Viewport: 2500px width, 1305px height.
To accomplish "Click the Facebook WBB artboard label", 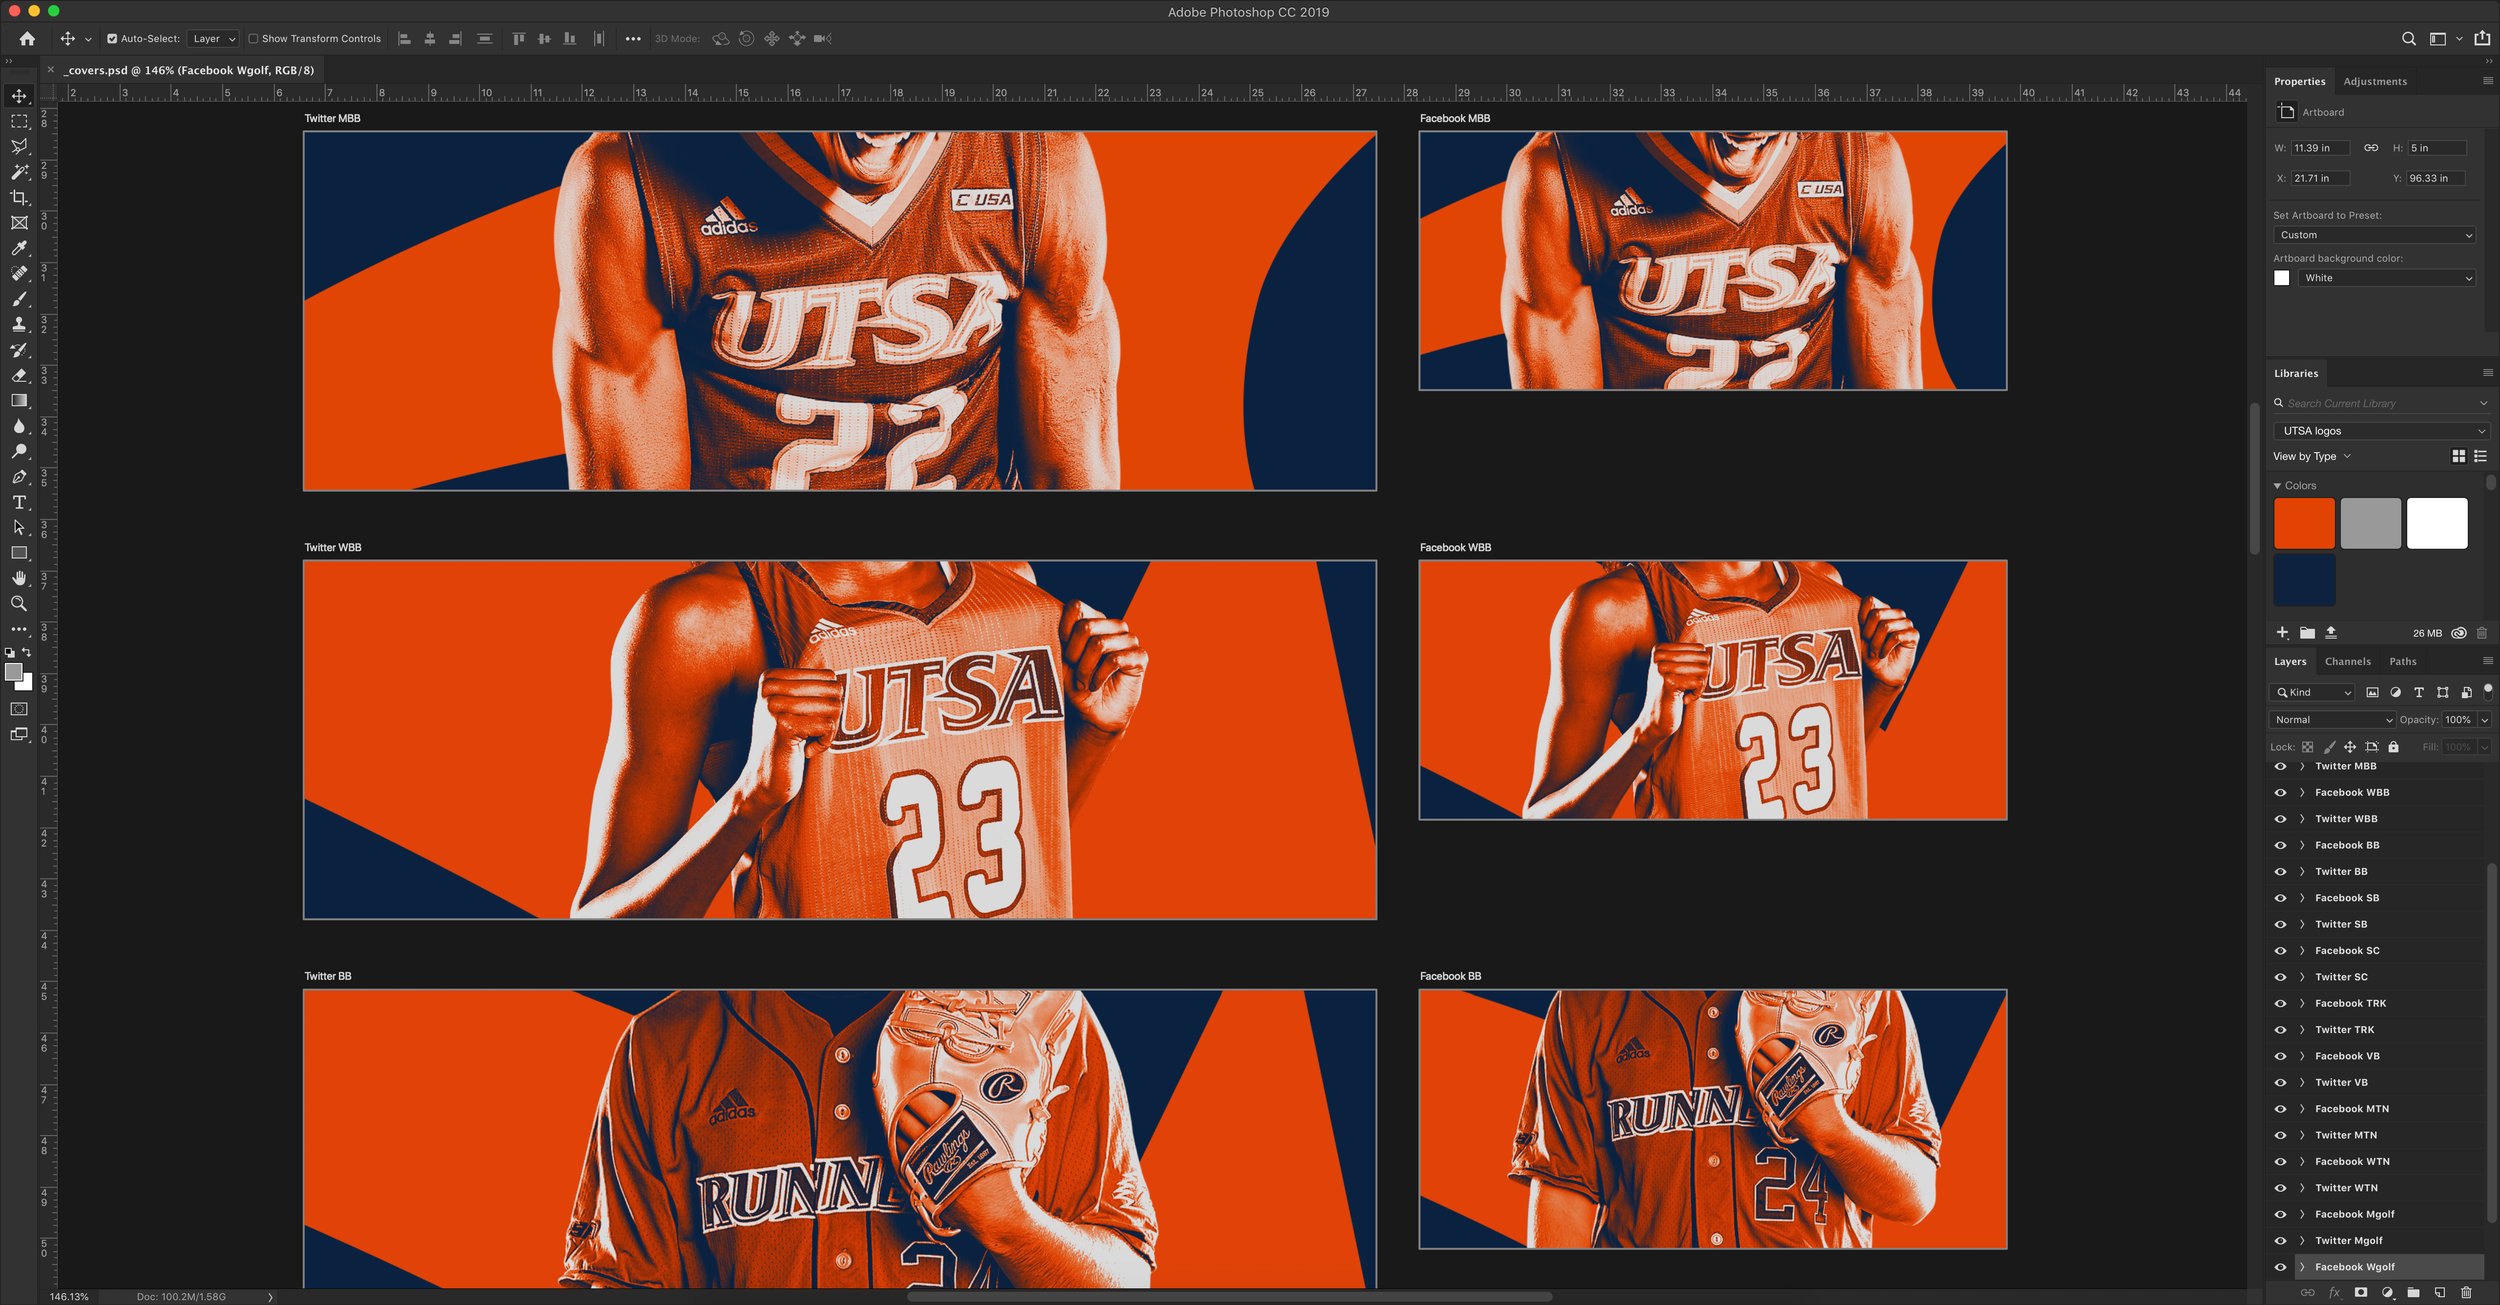I will click(1455, 548).
